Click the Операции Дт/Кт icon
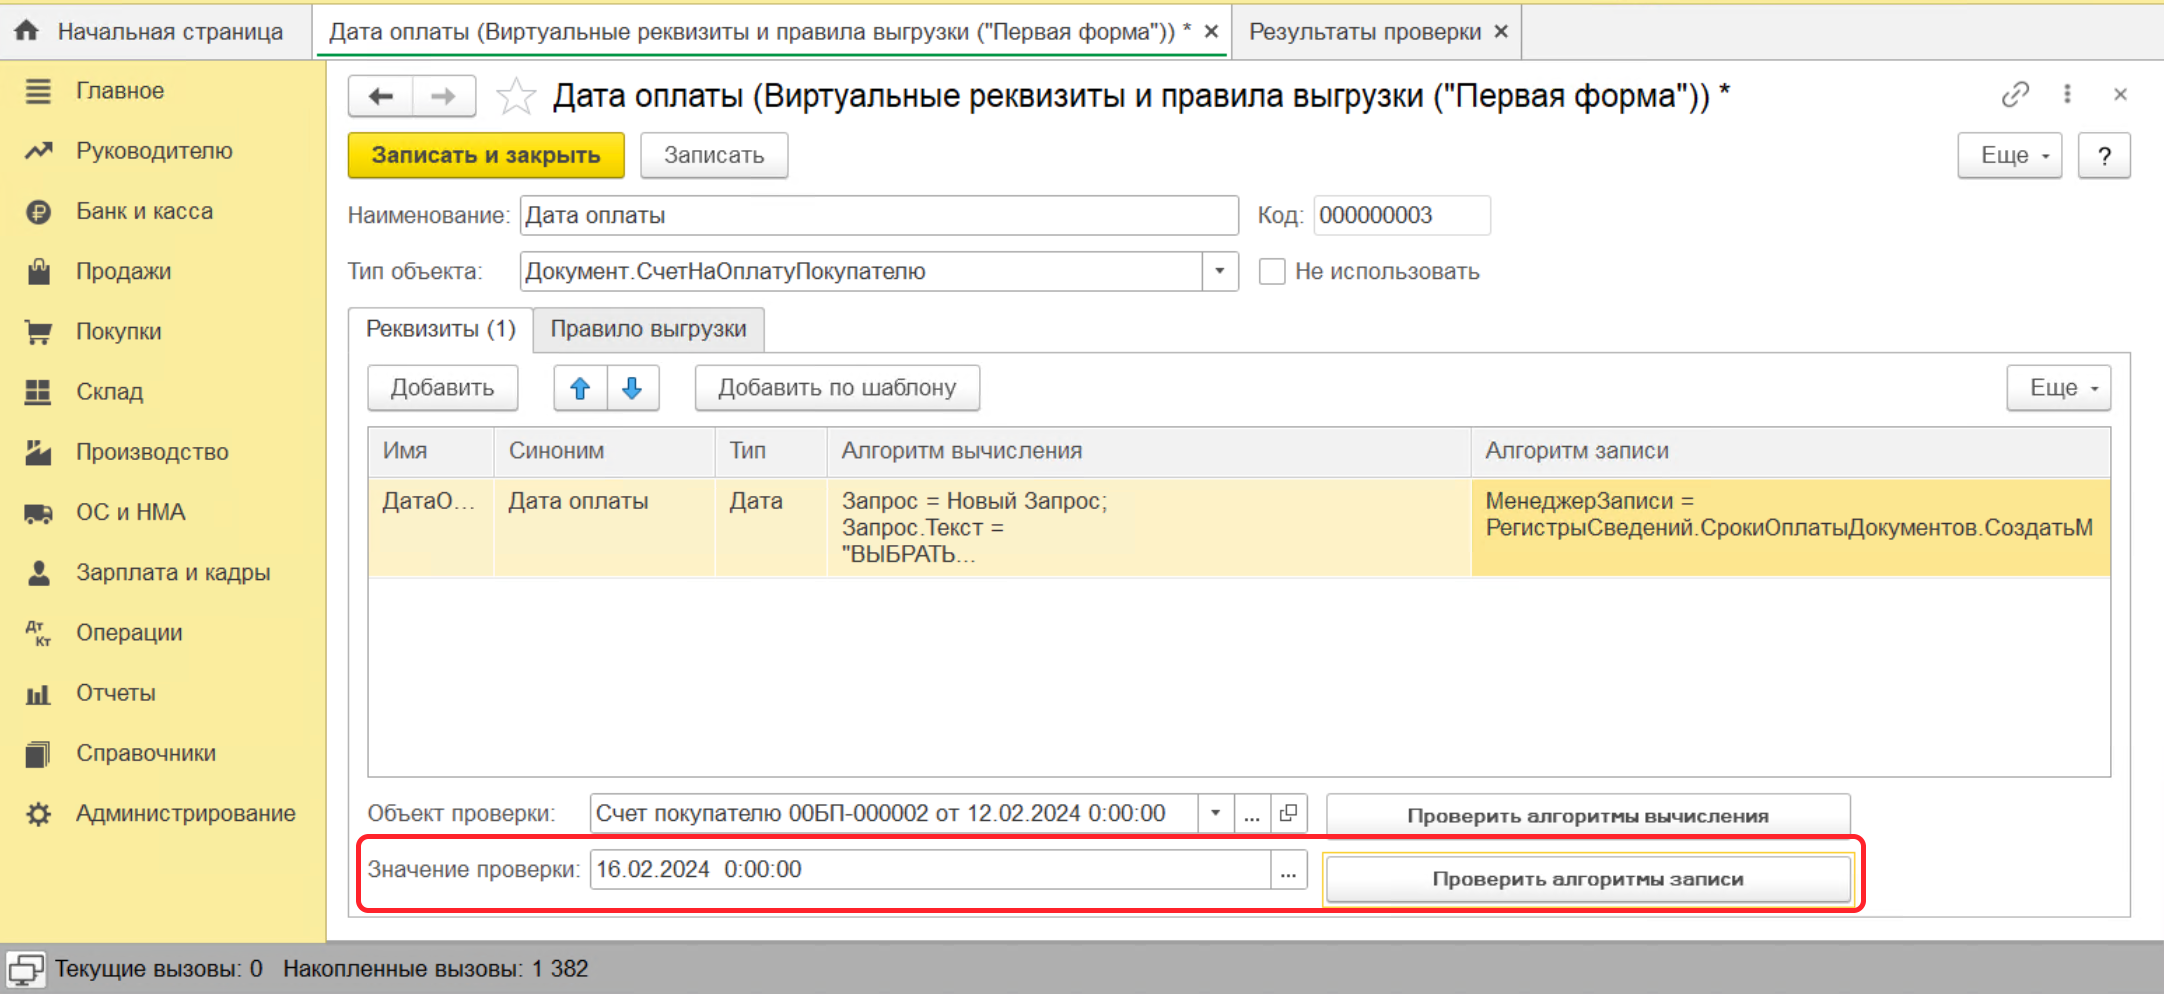 coord(38,633)
